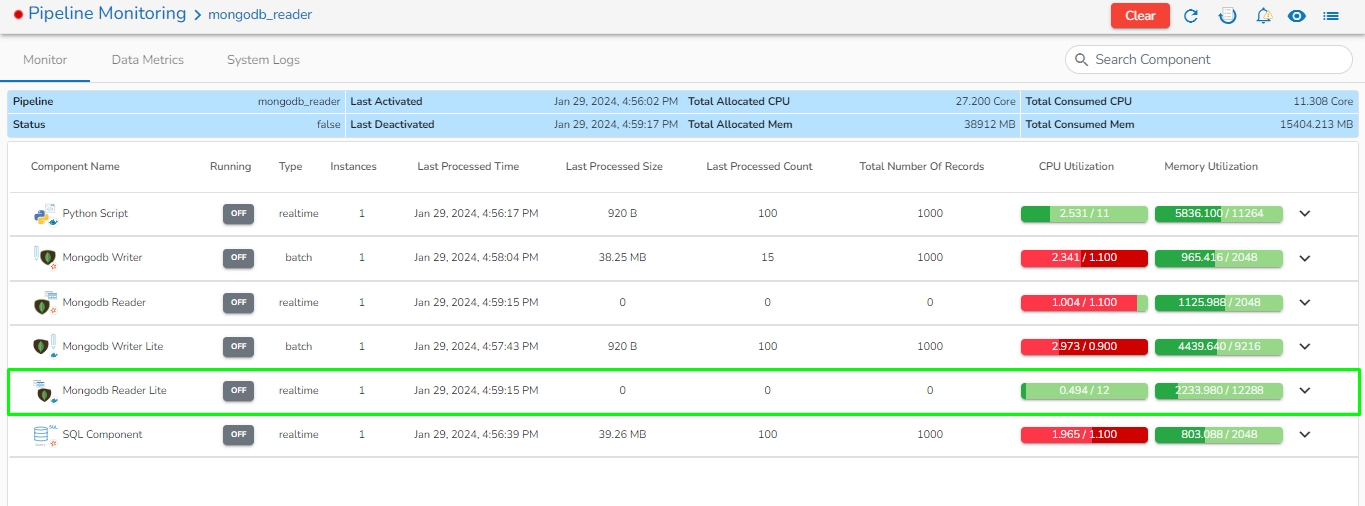This screenshot has width=1365, height=506.
Task: Expand the Mongodb Writer Lite row chevron
Action: [x=1304, y=346]
